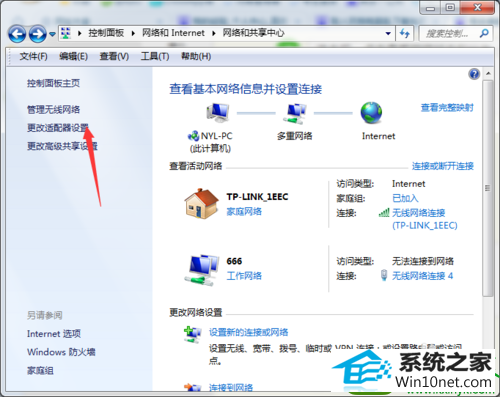This screenshot has width=500, height=397.
Task: Click the 多重网络 network icon
Action: tap(295, 113)
